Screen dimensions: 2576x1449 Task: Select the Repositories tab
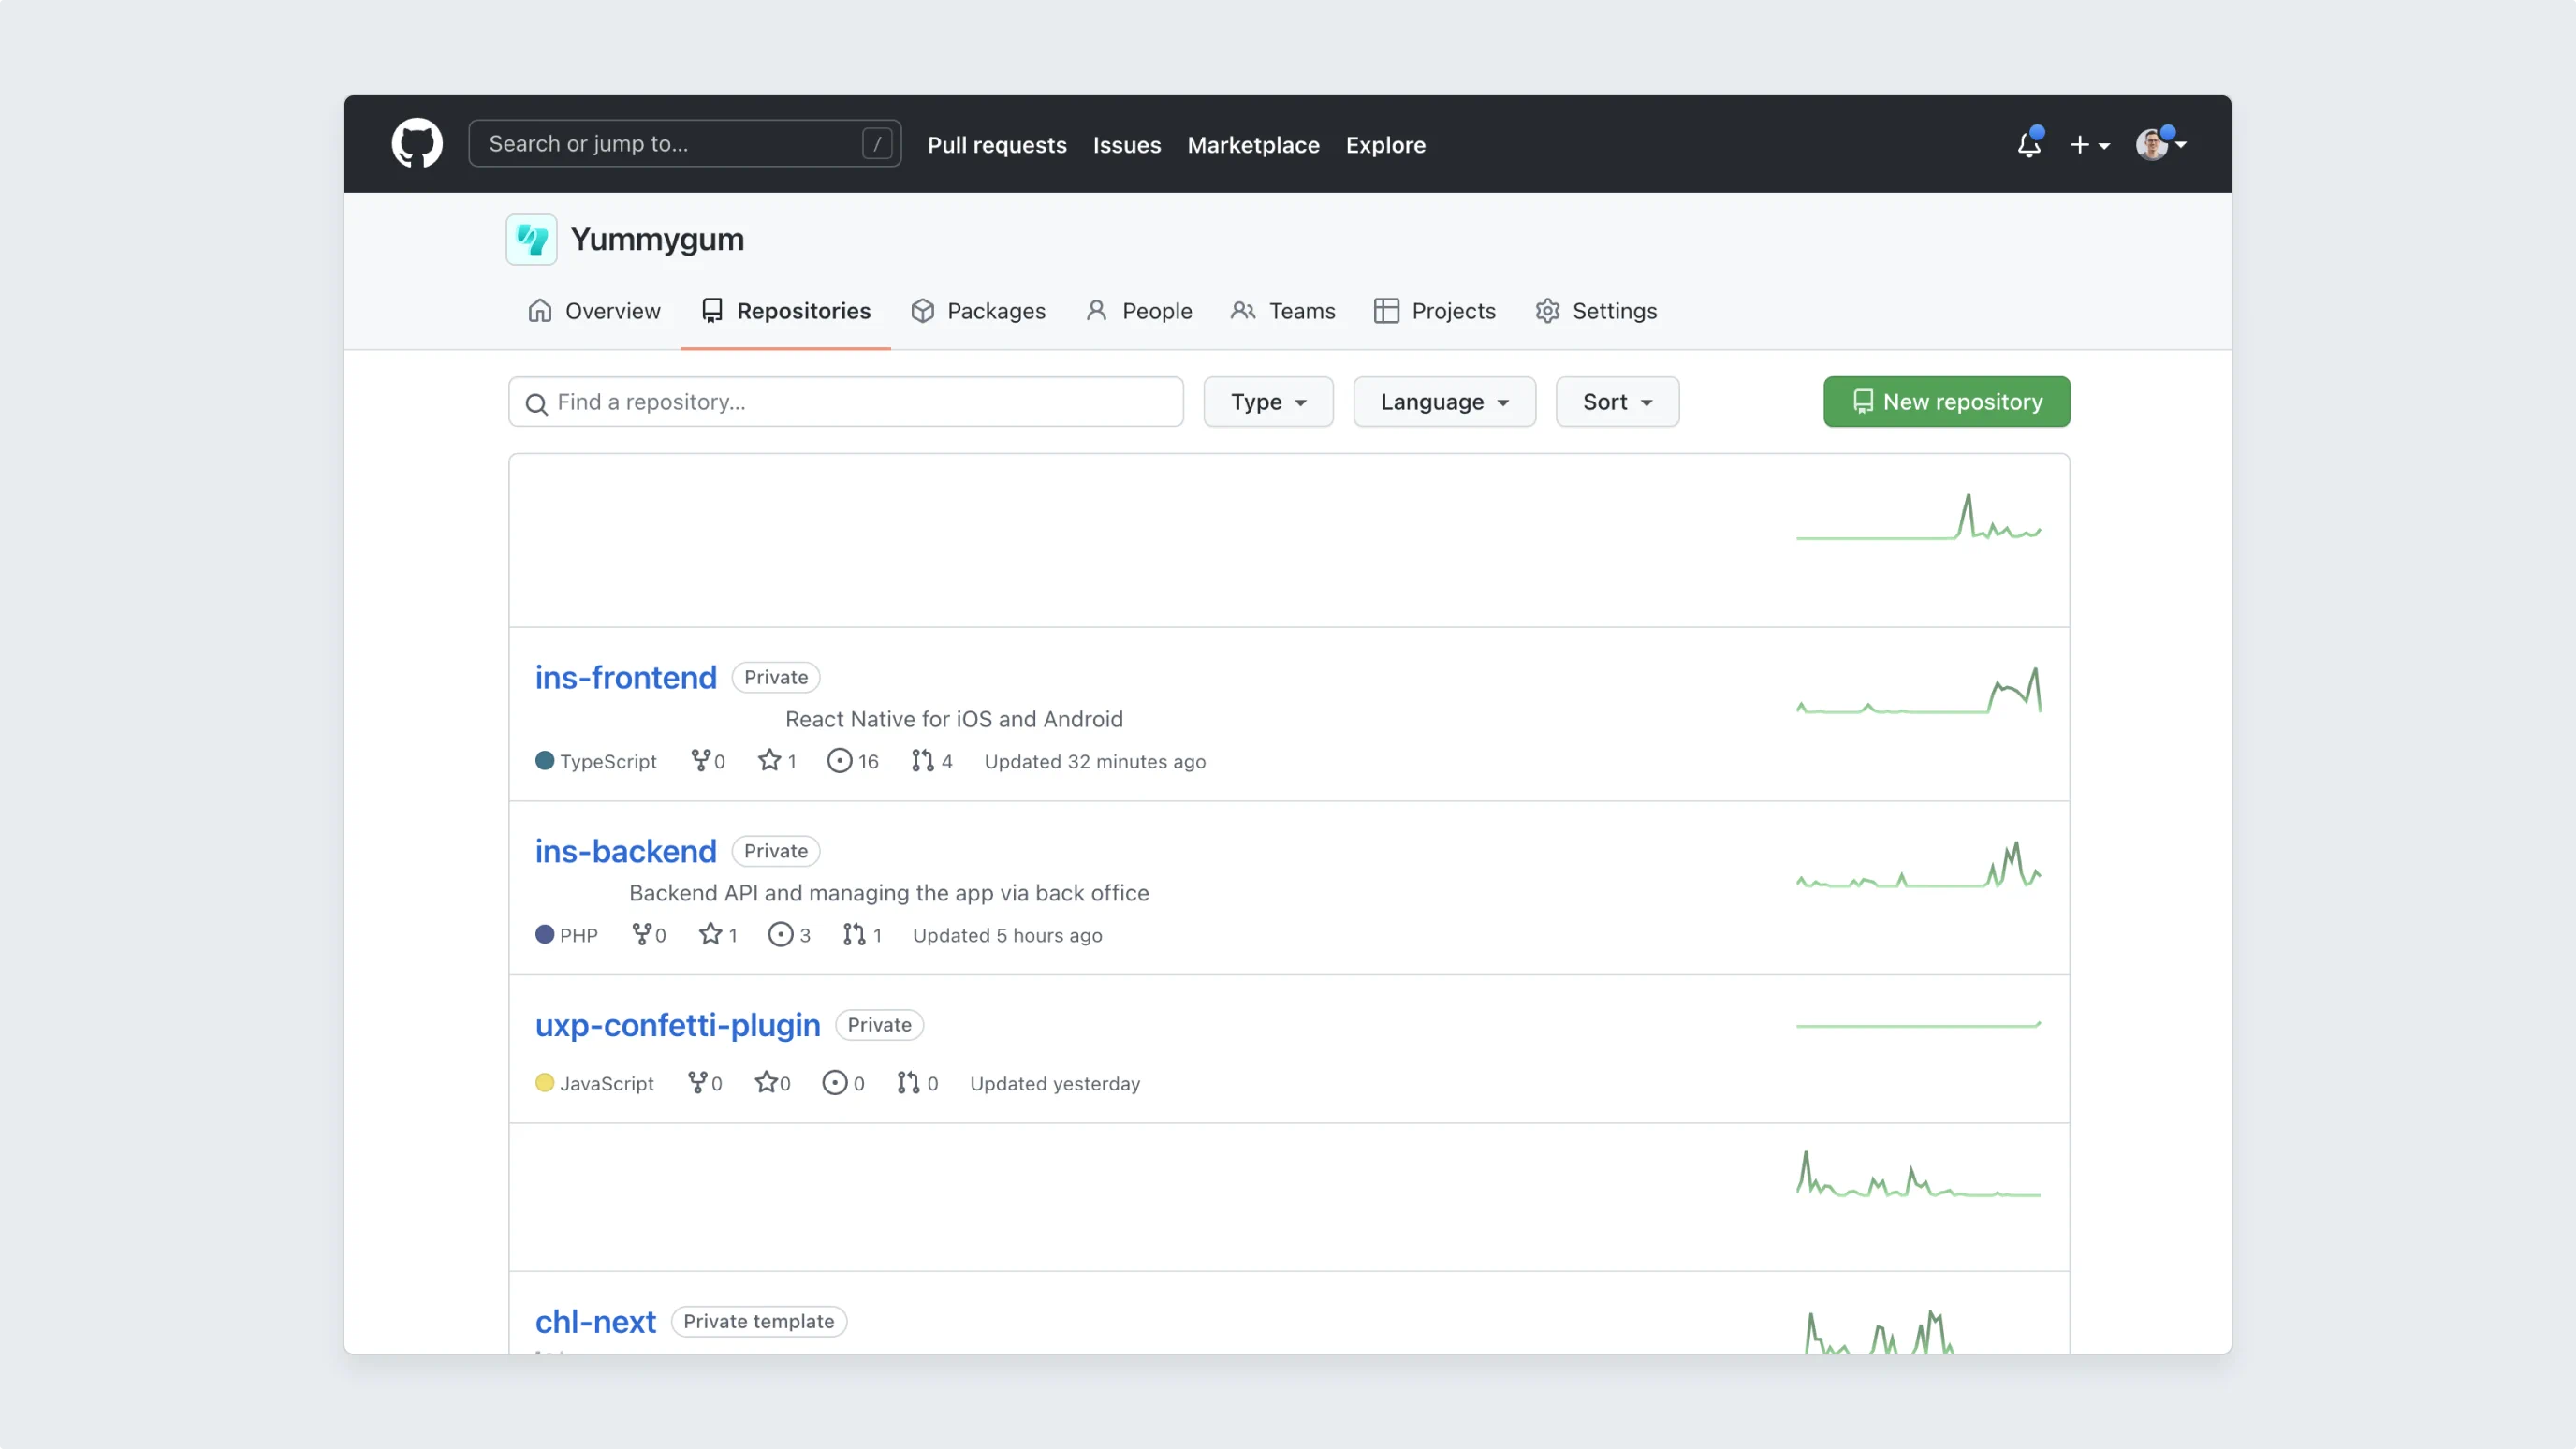click(x=786, y=311)
